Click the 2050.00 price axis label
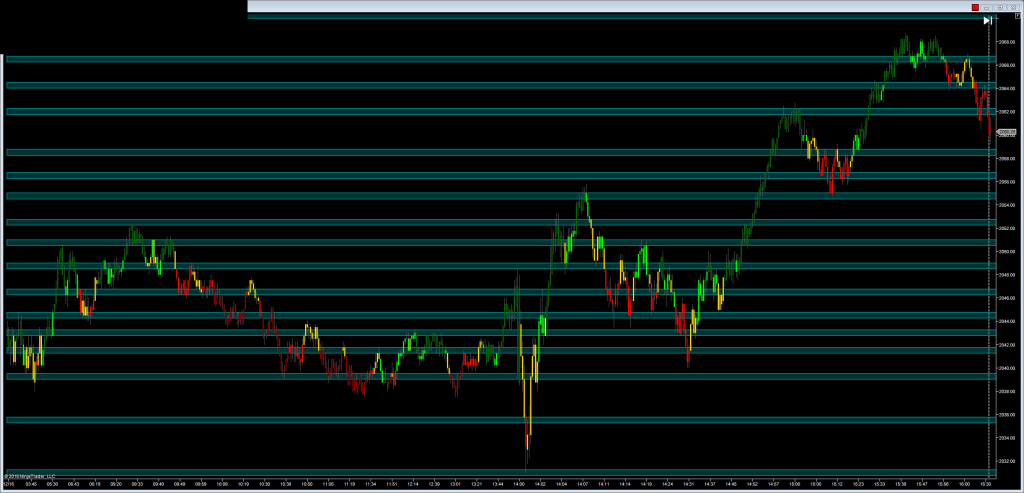Image resolution: width=1024 pixels, height=493 pixels. [x=1007, y=251]
